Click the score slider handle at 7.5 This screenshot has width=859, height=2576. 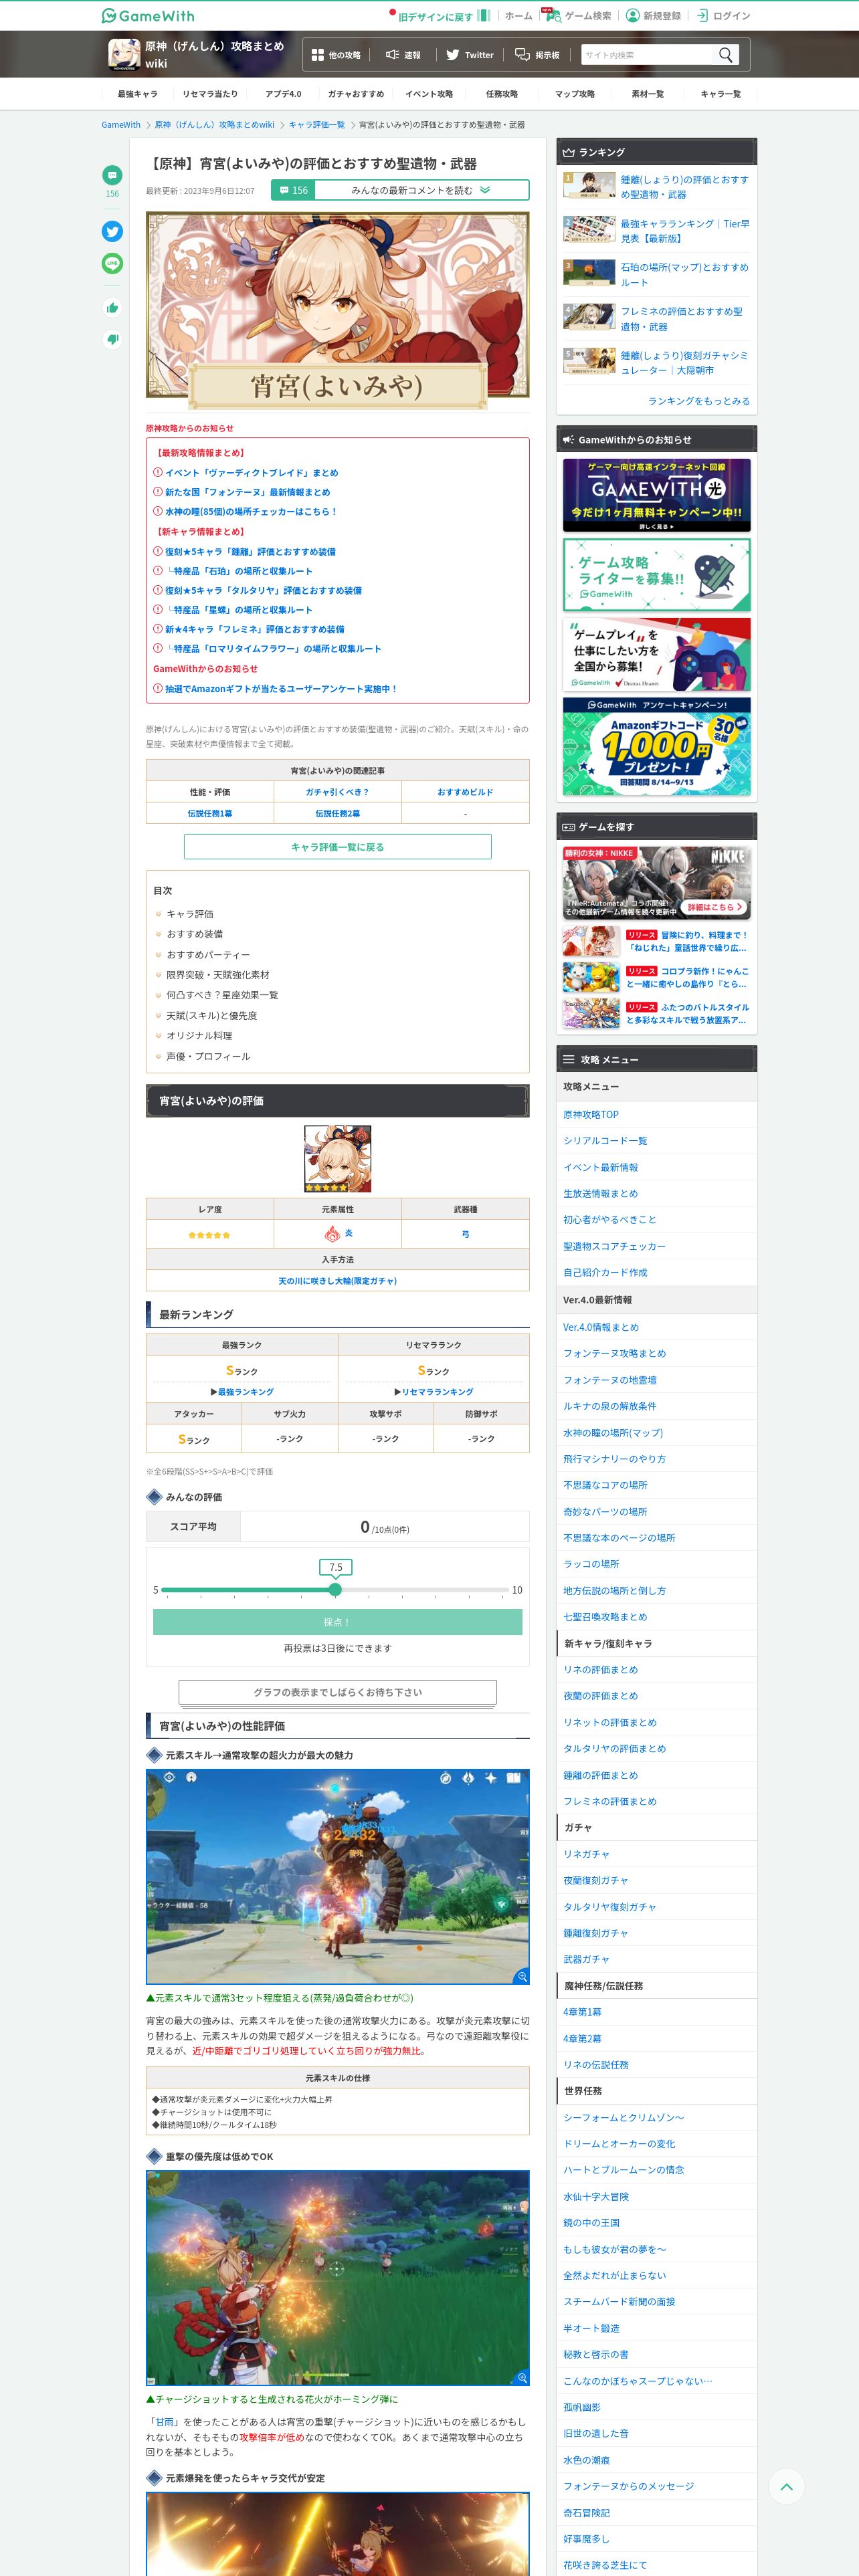335,1589
